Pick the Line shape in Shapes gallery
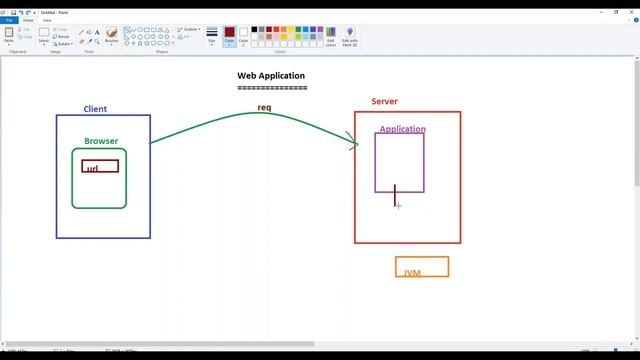Image resolution: width=640 pixels, height=360 pixels. pyautogui.click(x=127, y=30)
